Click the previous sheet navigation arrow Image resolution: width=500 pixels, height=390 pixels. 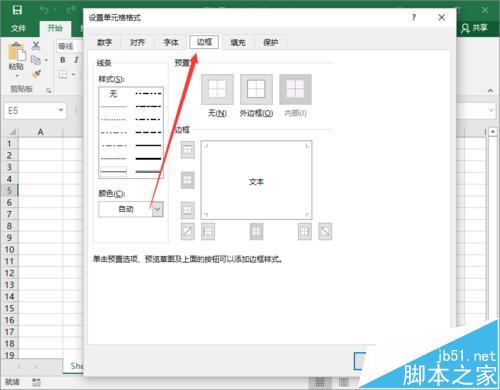pyautogui.click(x=19, y=366)
